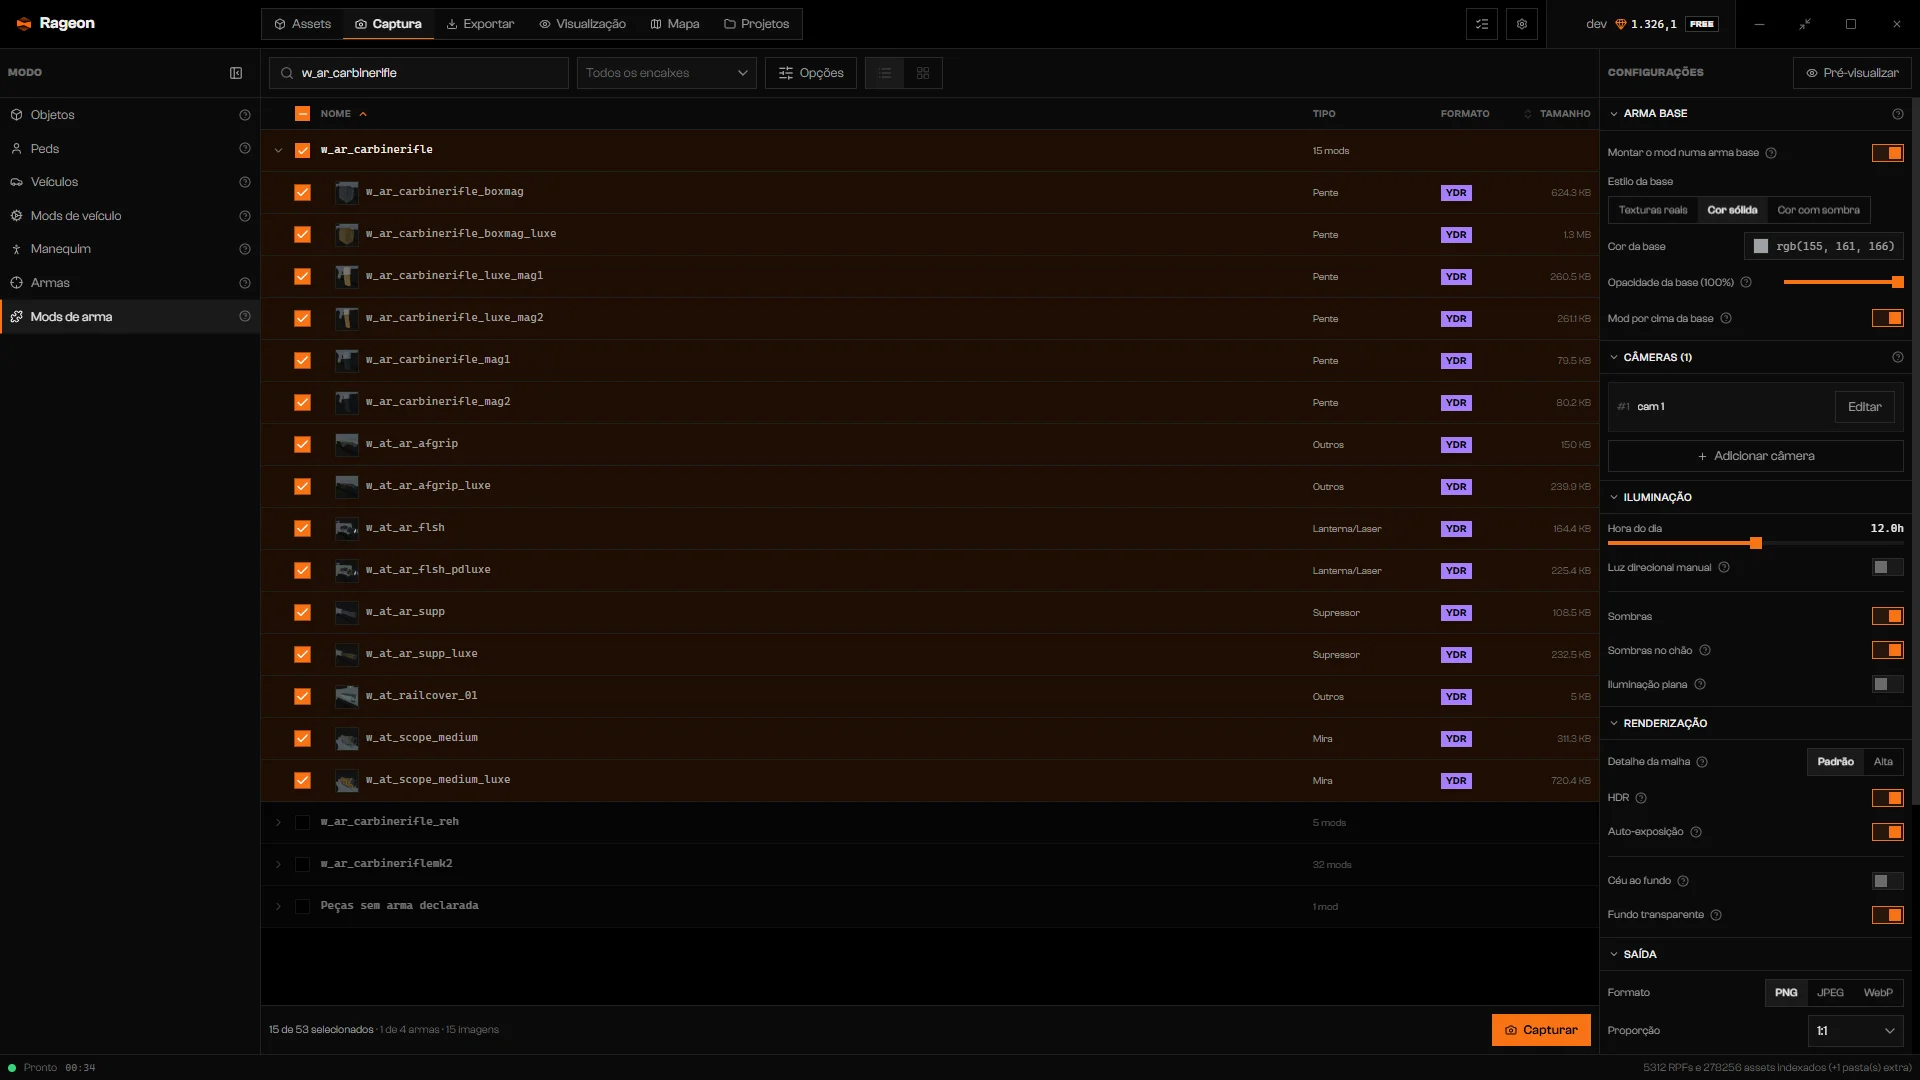This screenshot has width=1920, height=1080.
Task: Click the search field with w_ar_carbinerifle
Action: click(x=419, y=73)
